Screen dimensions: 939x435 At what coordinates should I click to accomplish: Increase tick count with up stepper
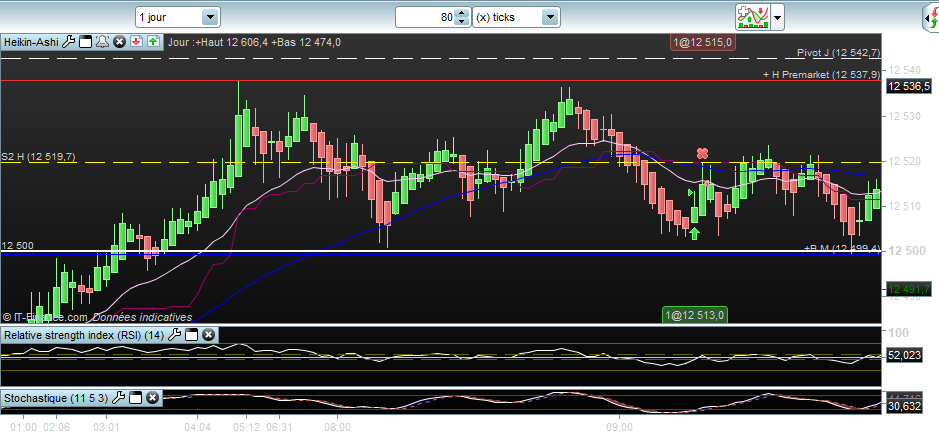[461, 13]
